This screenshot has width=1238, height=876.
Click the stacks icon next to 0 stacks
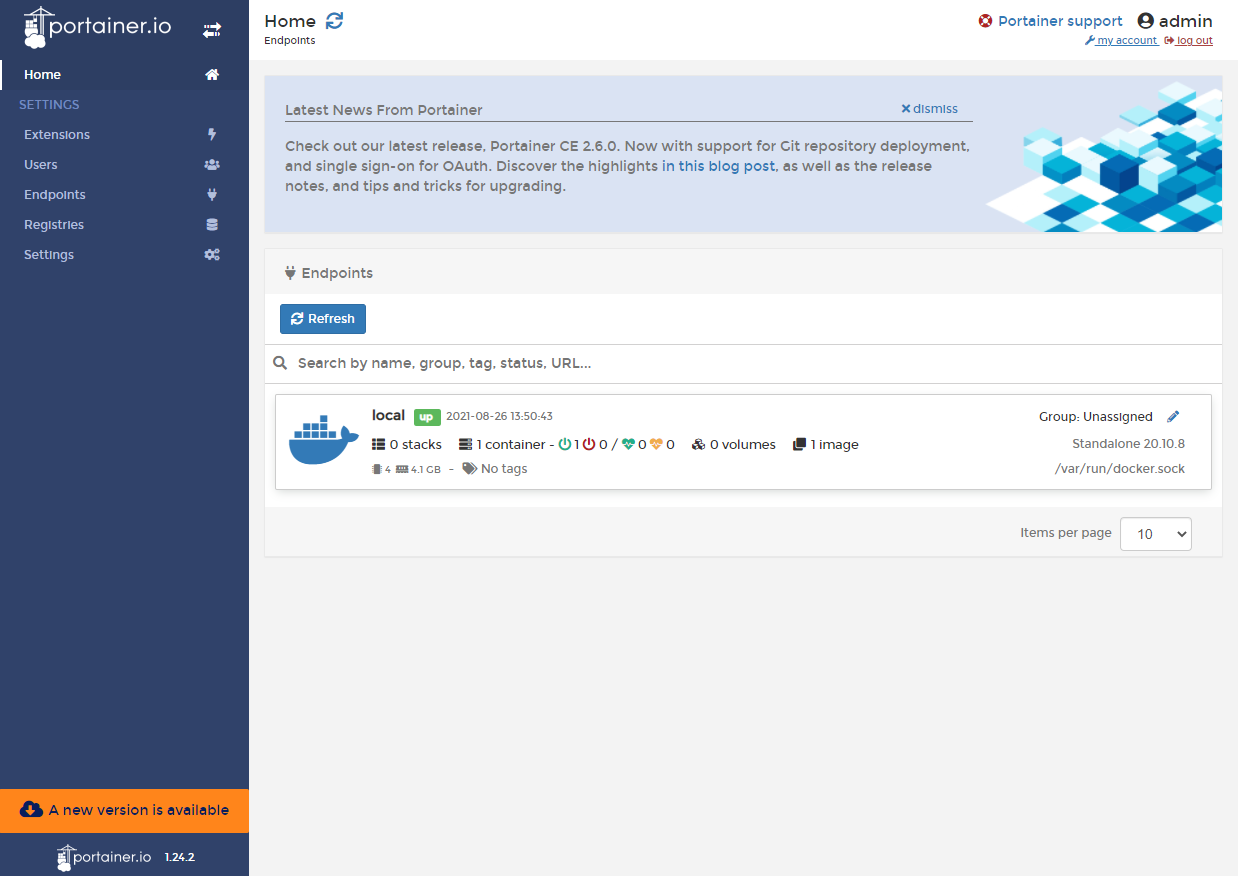pos(378,444)
